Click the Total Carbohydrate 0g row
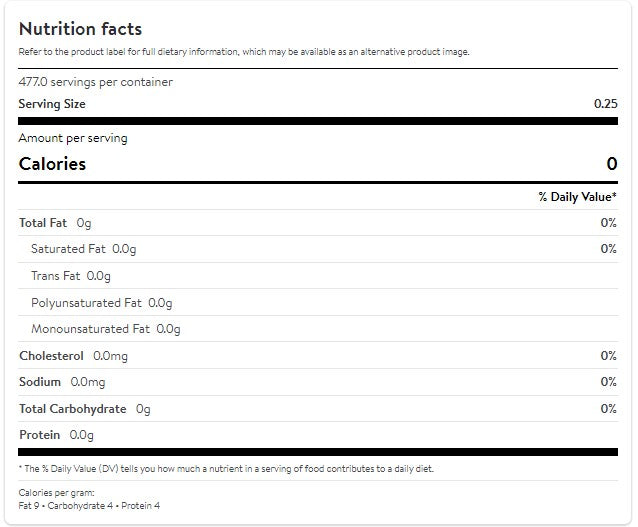Screen dimensions: 638x527 [x=318, y=409]
